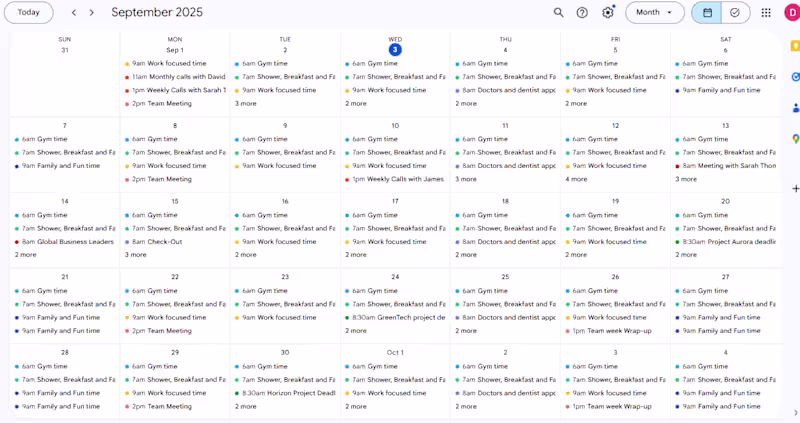Screen dimensions: 800x423
Task: Open '1pm Weekly Calls with Sarah' event
Action: pos(175,90)
